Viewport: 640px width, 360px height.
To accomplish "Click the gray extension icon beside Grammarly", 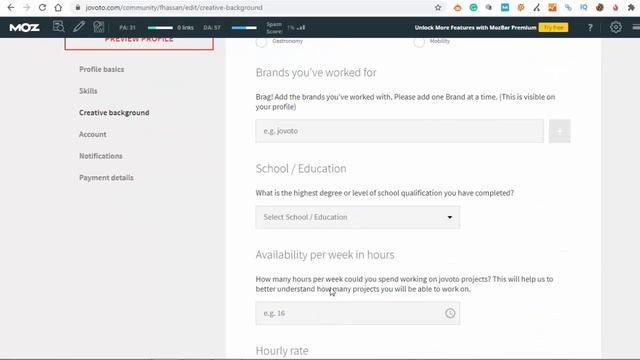I will coord(489,7).
